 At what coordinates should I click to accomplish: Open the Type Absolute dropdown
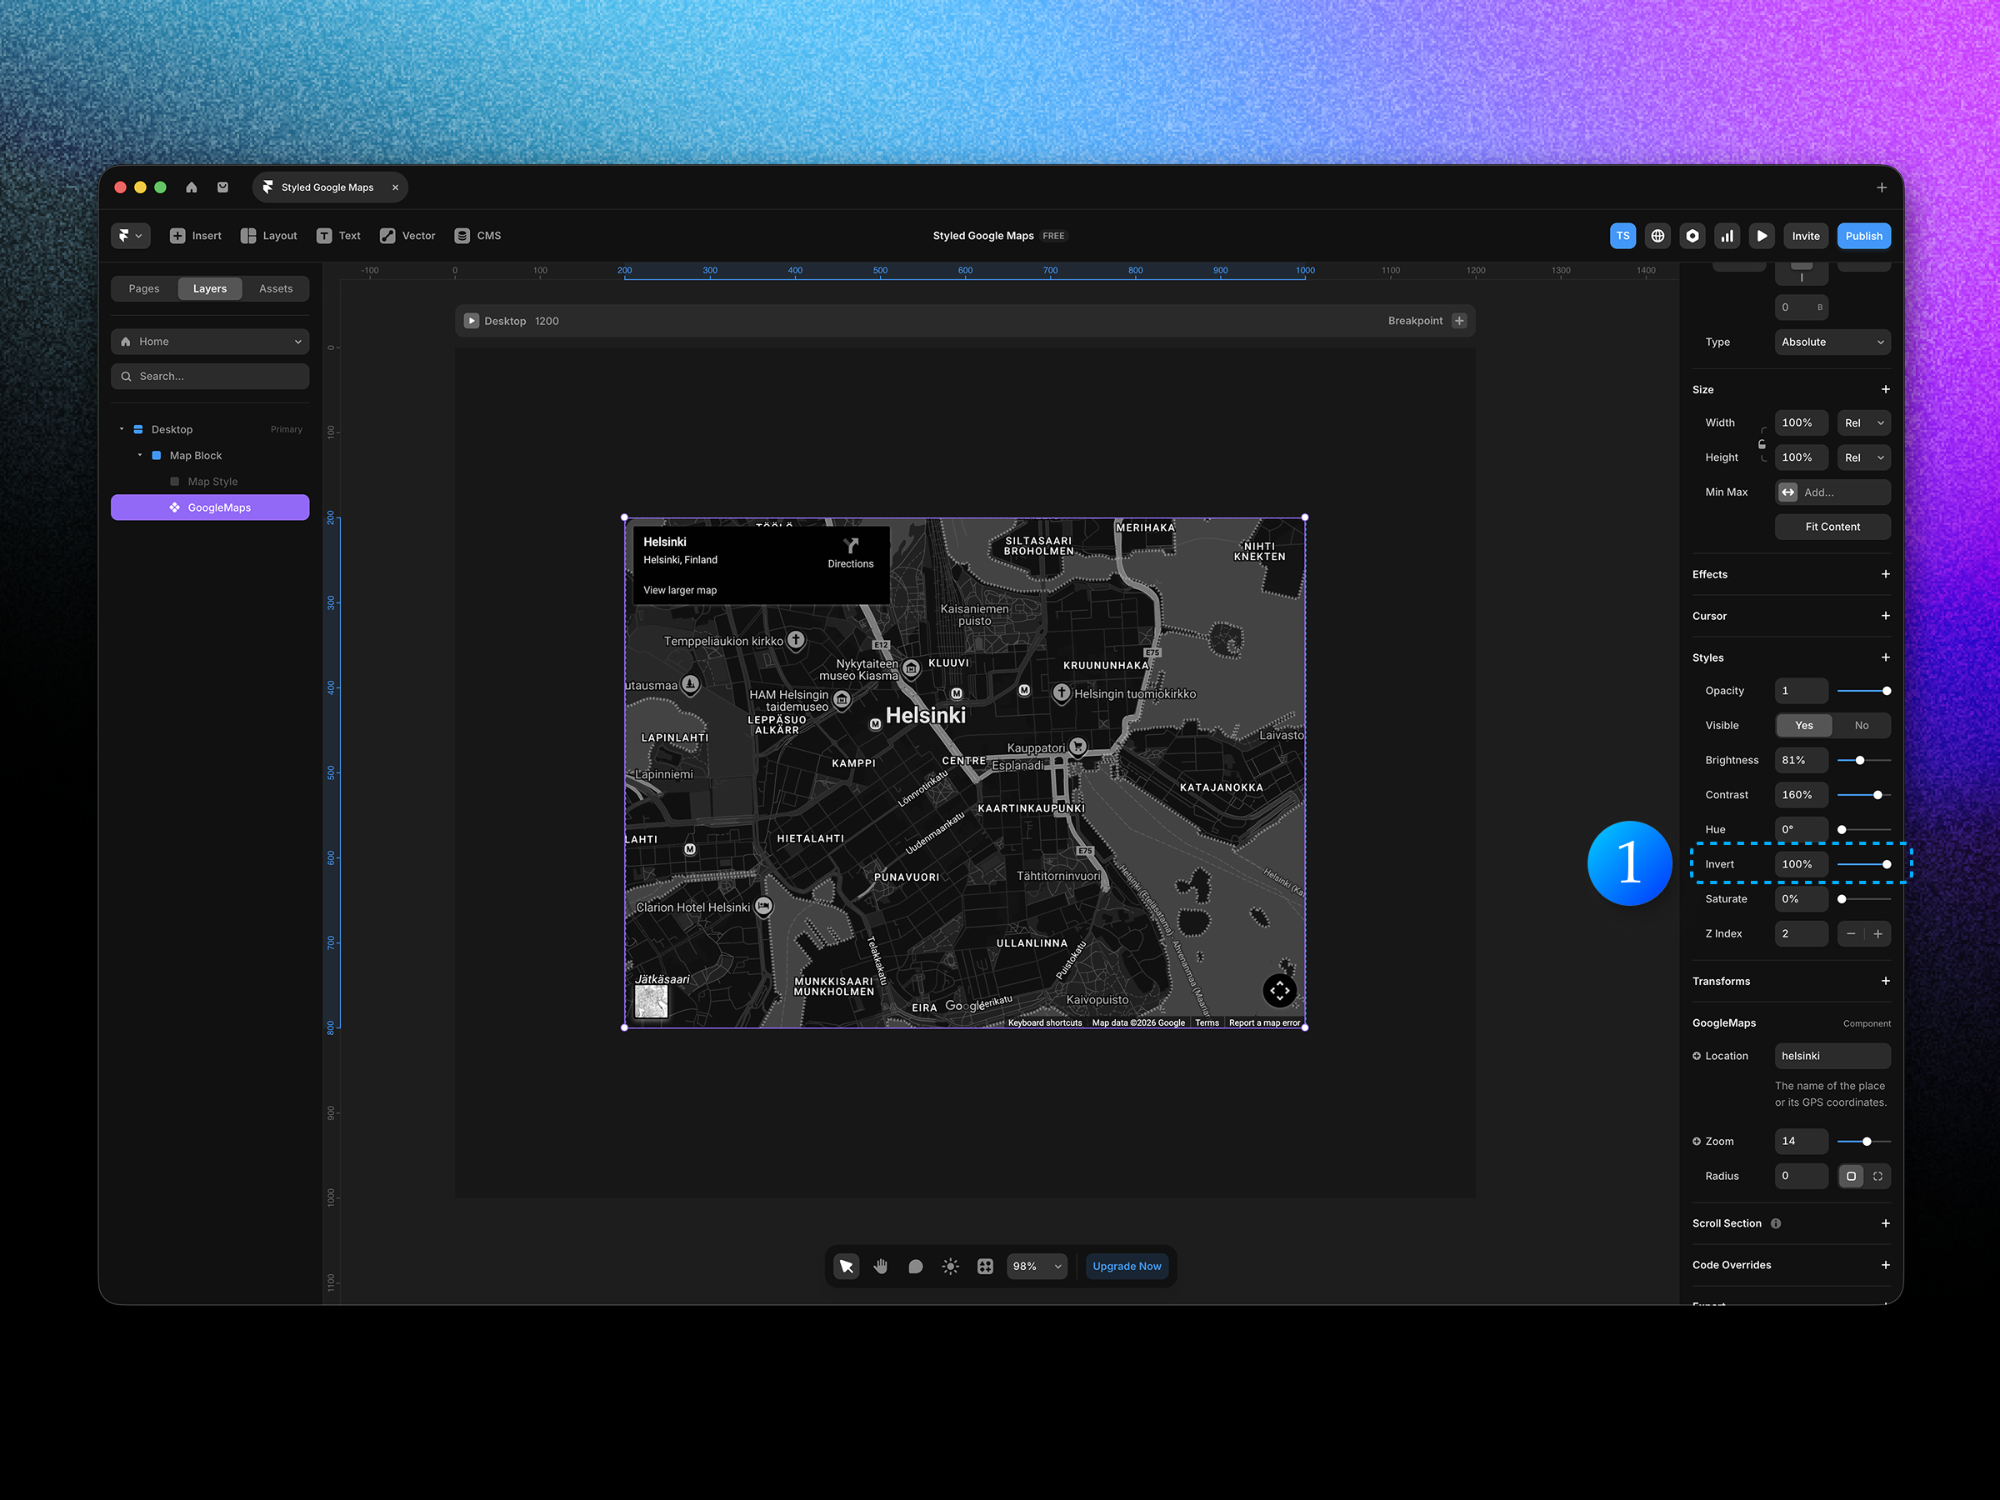click(1831, 341)
